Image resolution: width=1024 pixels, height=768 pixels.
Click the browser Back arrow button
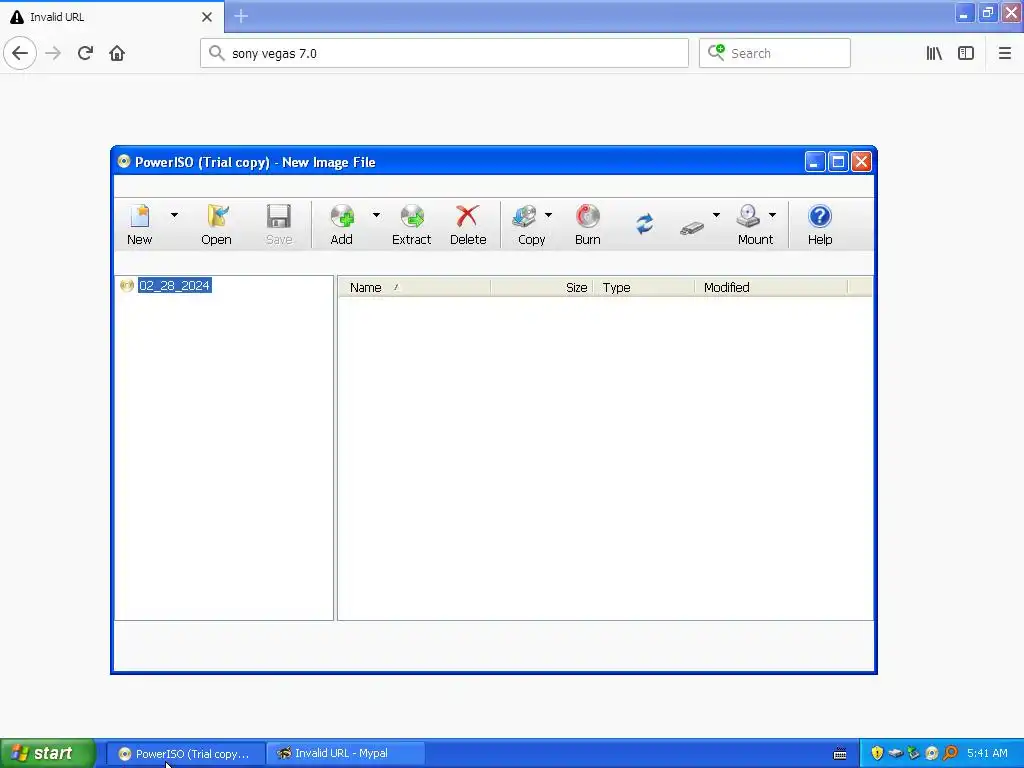20,53
